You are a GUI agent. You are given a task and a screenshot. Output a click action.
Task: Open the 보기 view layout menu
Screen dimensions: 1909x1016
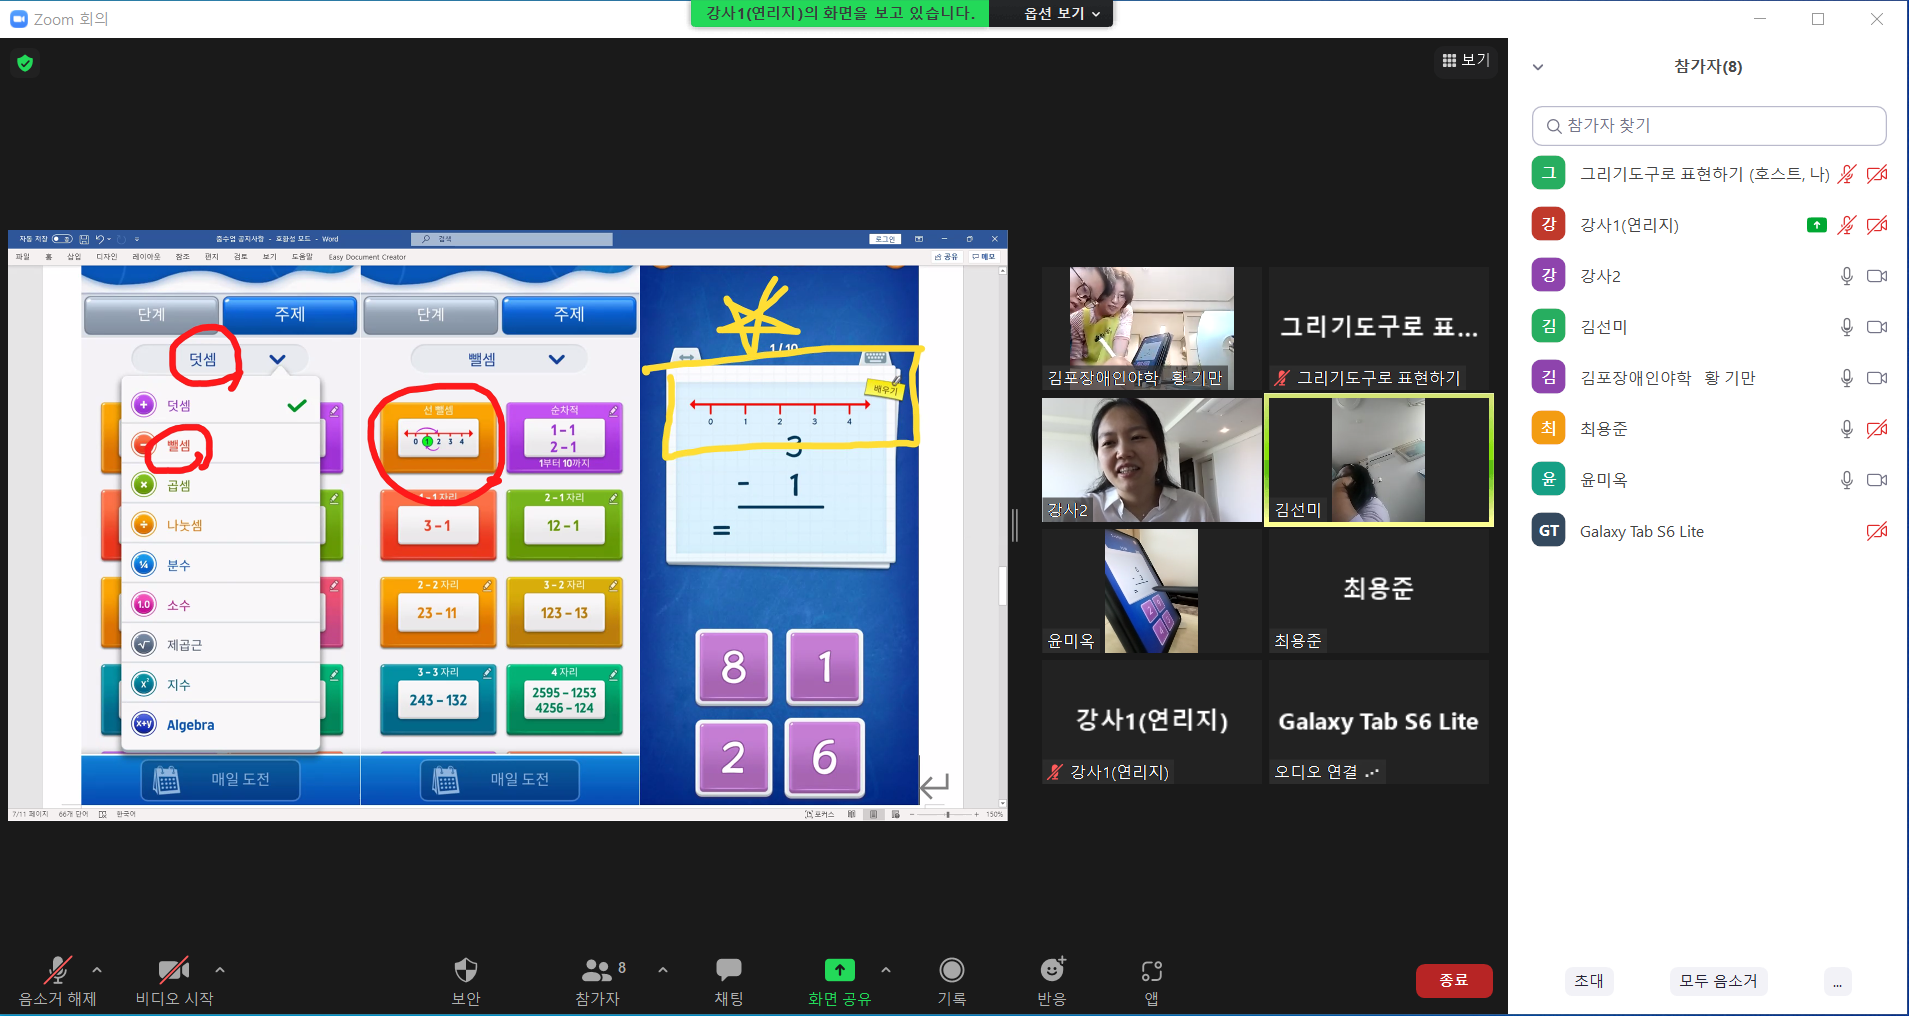(1466, 60)
